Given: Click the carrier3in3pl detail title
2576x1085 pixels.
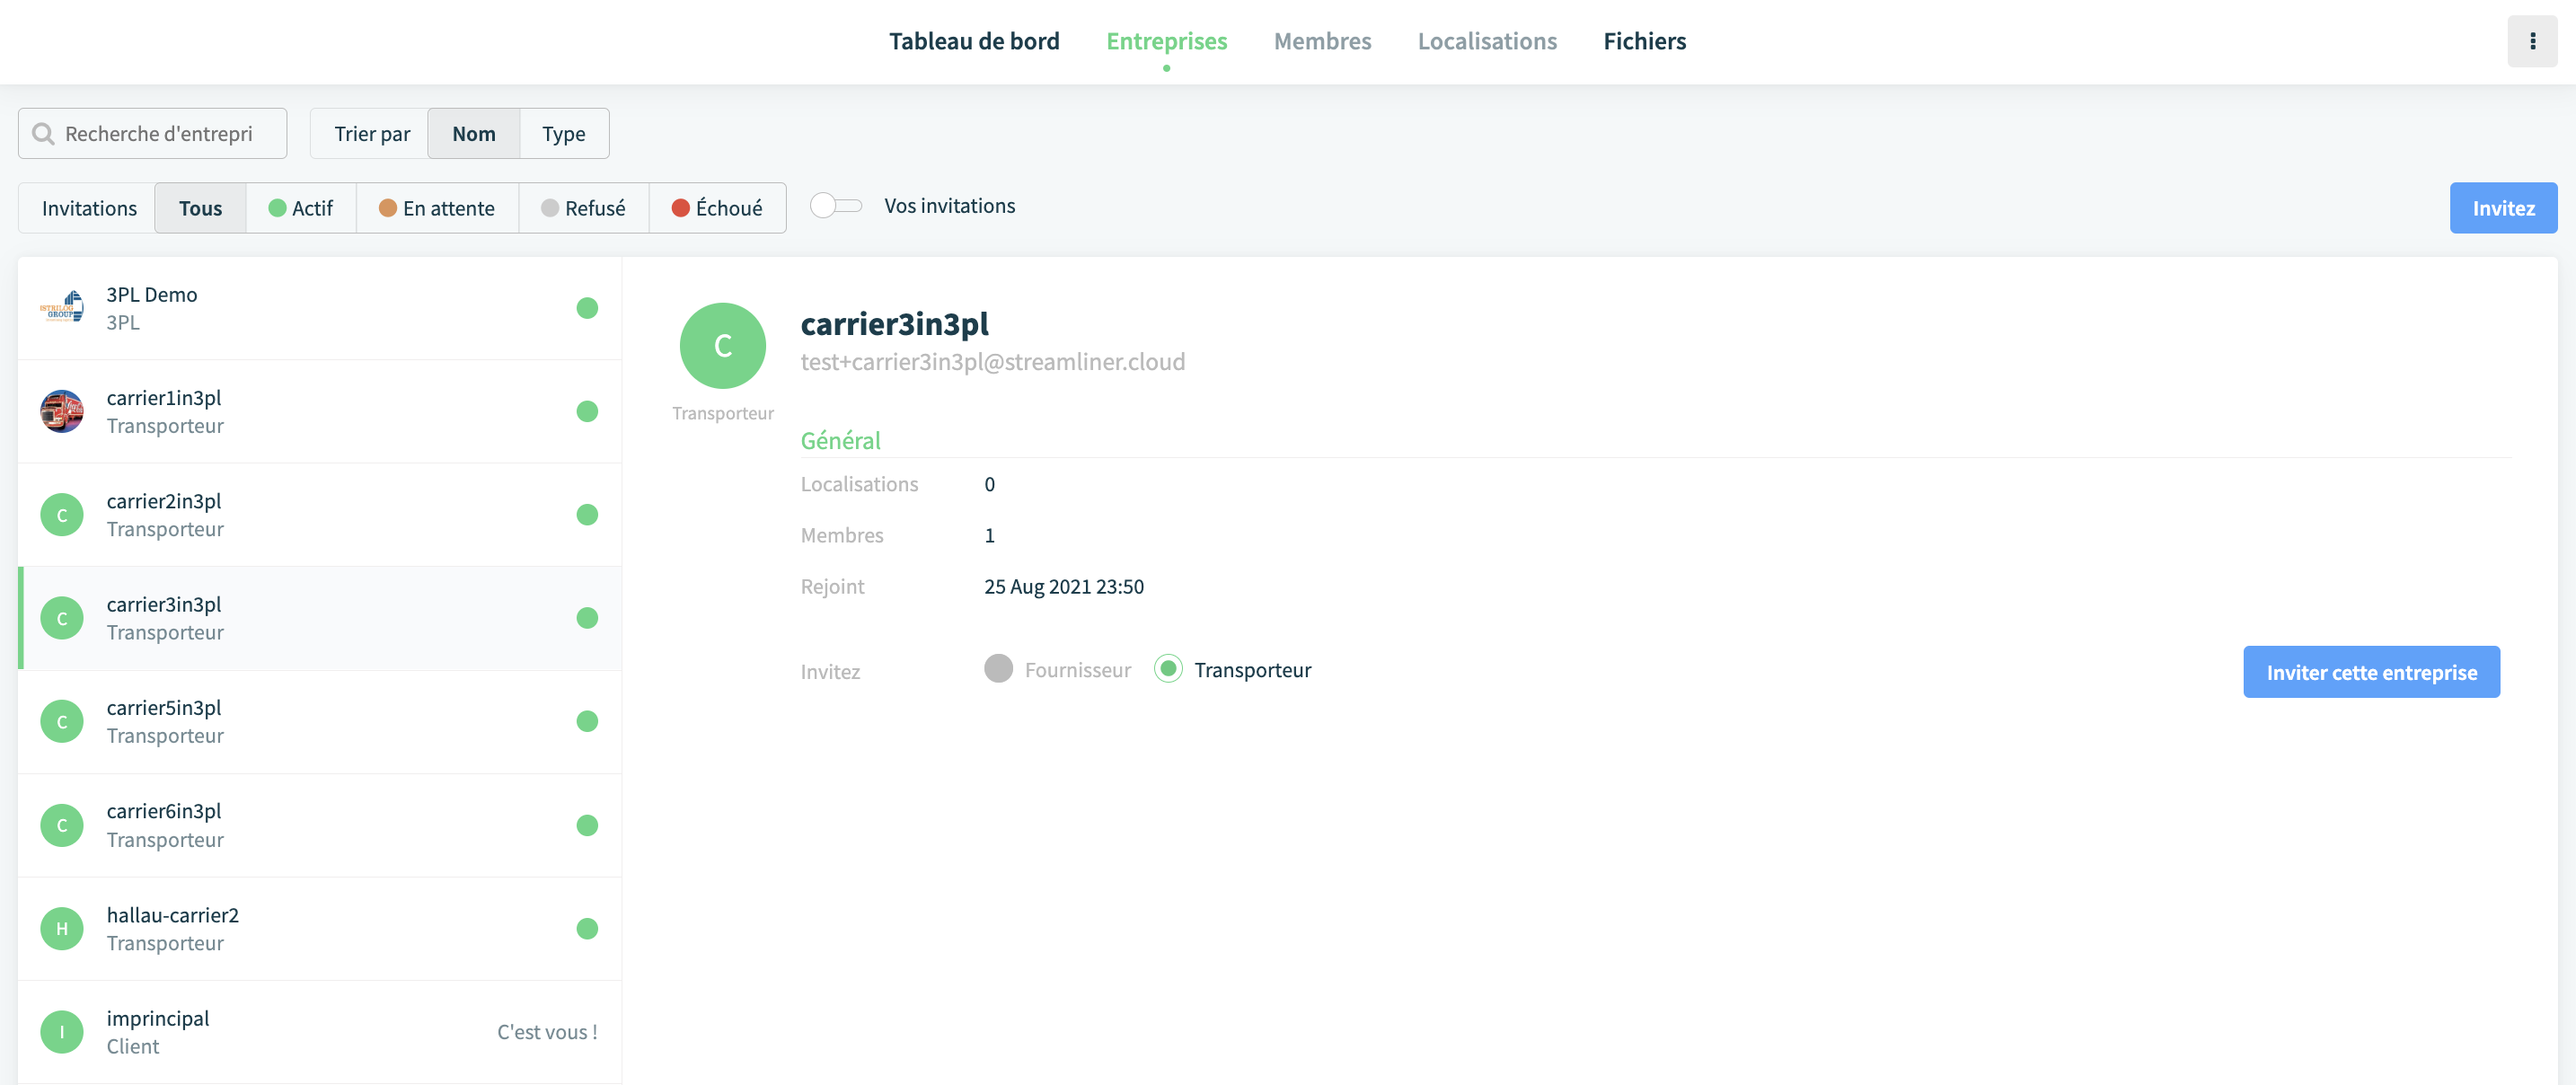Looking at the screenshot, I should 894,324.
